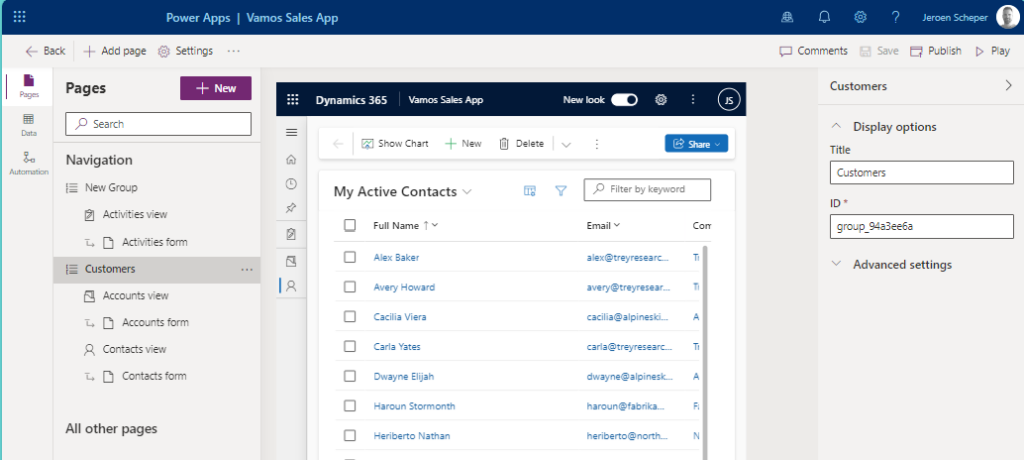Check the Dwayne Elijah row checkbox
Viewport: 1024px width, 460px height.
[350, 376]
